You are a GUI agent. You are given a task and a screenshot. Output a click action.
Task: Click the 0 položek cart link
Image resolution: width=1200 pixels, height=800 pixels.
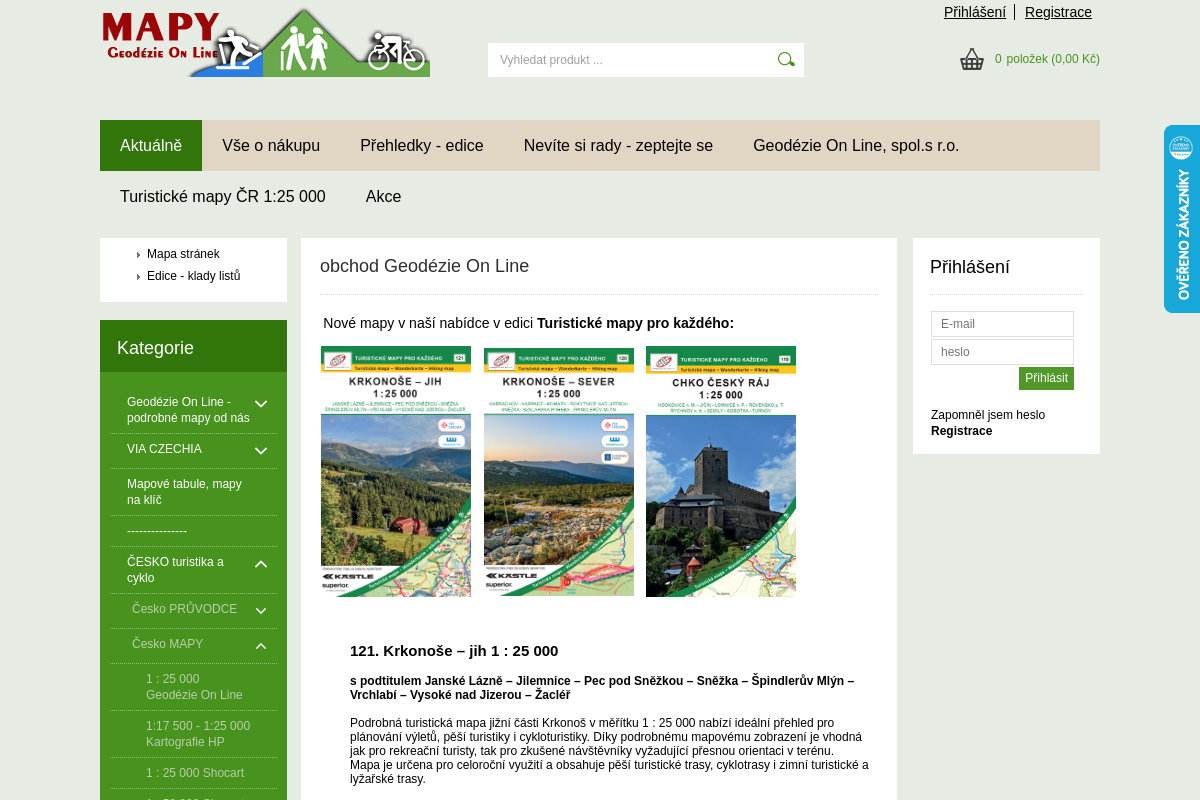1047,59
